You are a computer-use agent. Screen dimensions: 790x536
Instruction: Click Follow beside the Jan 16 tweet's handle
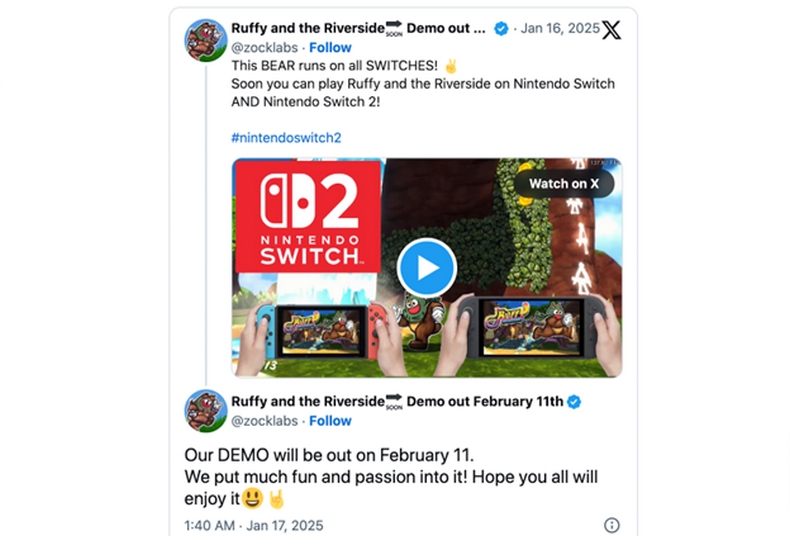click(x=330, y=47)
